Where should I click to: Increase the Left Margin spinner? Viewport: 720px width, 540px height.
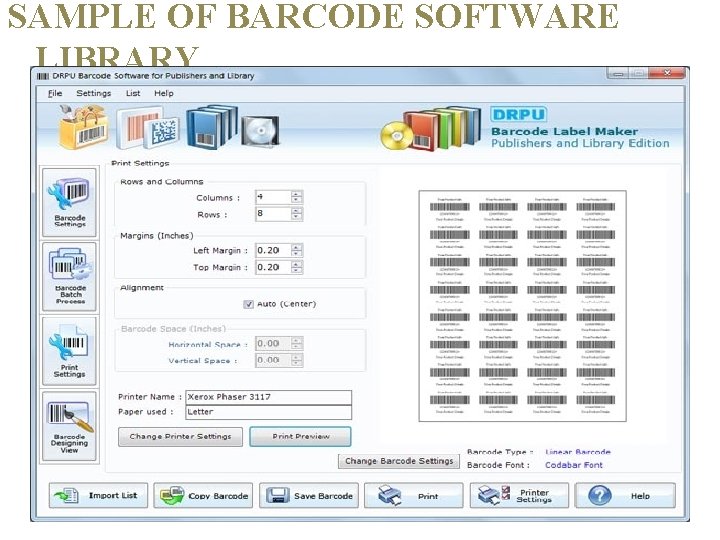pyautogui.click(x=297, y=248)
